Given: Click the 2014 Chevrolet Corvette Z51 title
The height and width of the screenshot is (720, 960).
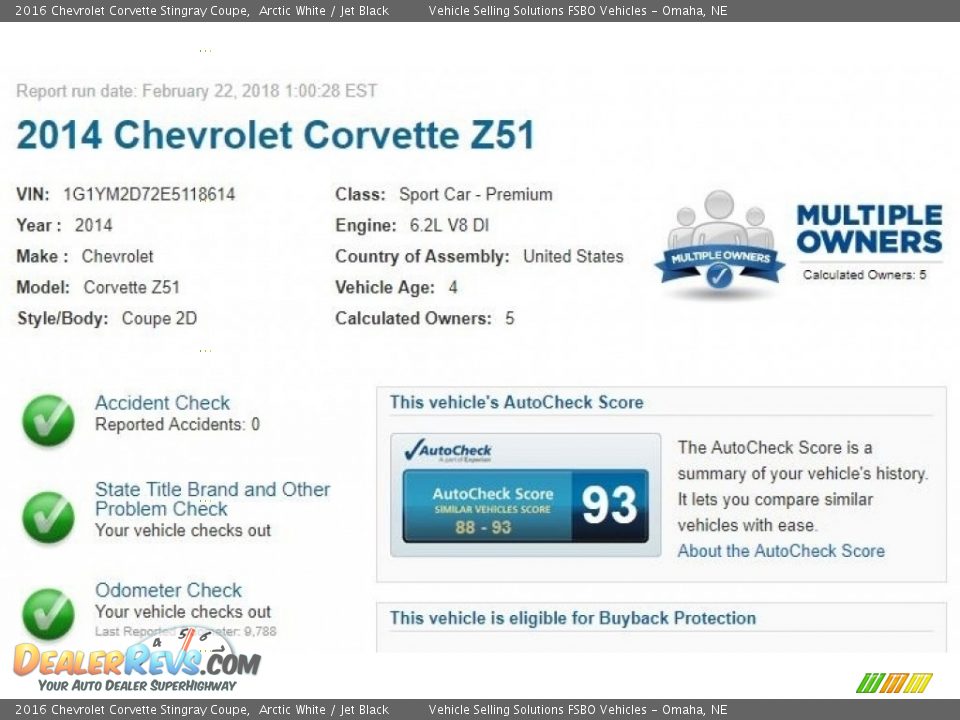Looking at the screenshot, I should coord(276,135).
